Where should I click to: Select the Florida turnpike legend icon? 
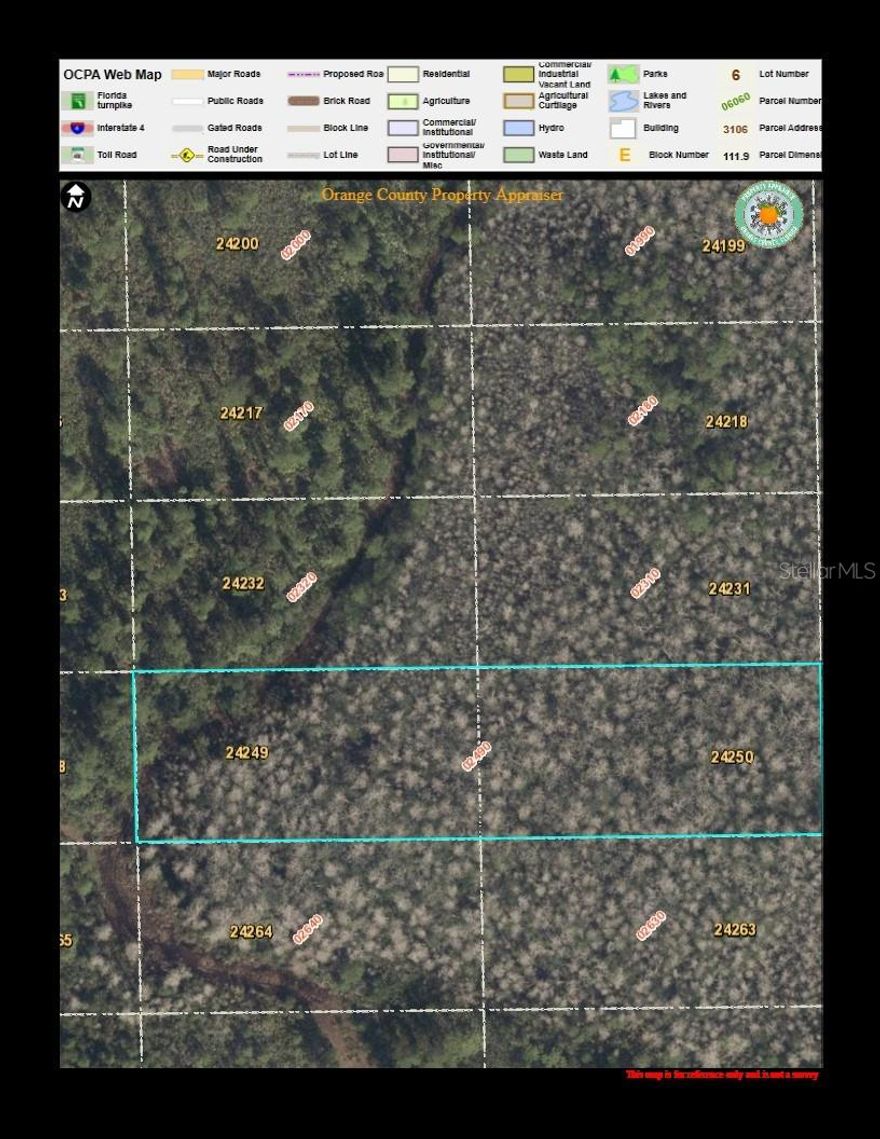click(76, 100)
